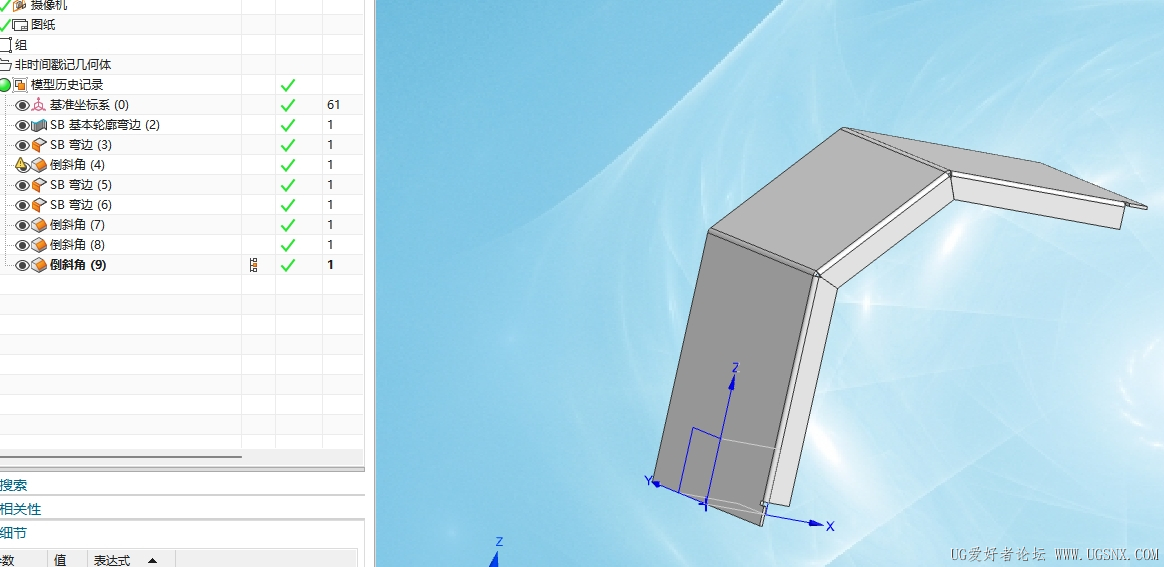The width and height of the screenshot is (1164, 567).
Task: Click green checkmark in SB 弯边 (5) row
Action: coord(288,185)
